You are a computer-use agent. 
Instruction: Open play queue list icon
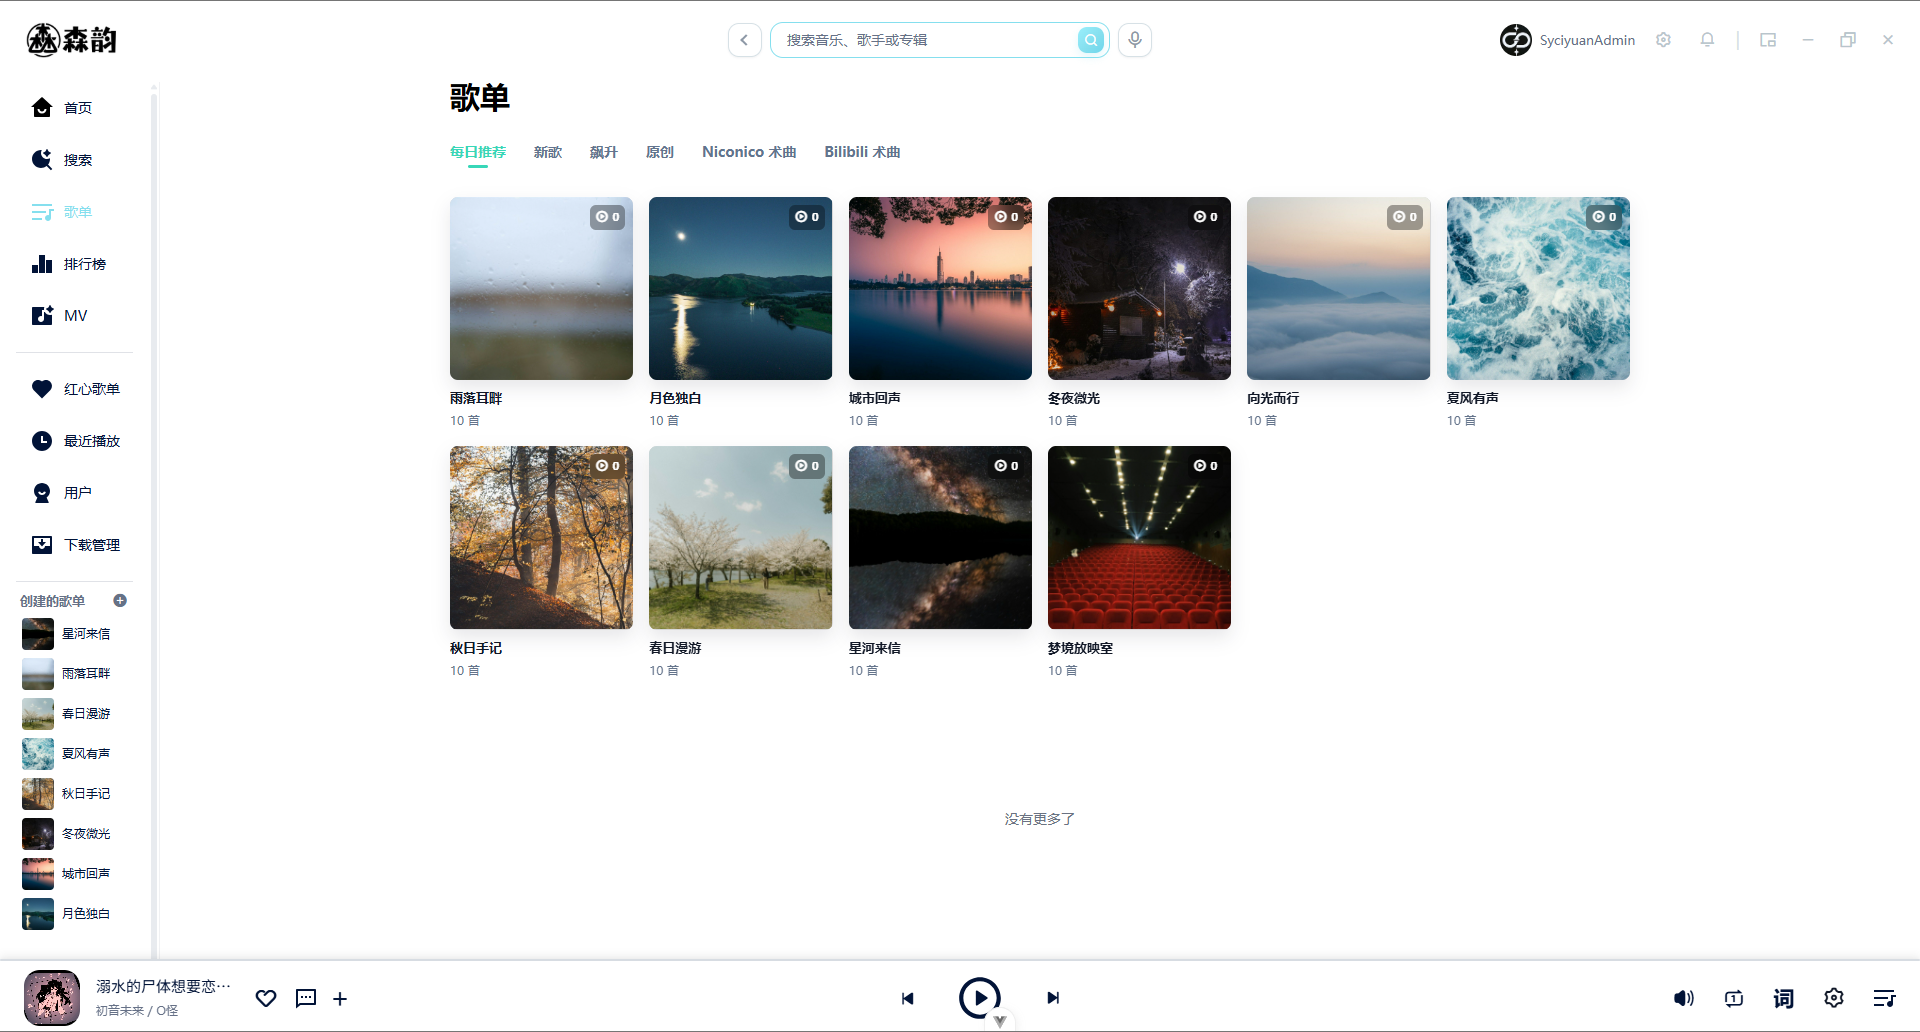(1884, 998)
